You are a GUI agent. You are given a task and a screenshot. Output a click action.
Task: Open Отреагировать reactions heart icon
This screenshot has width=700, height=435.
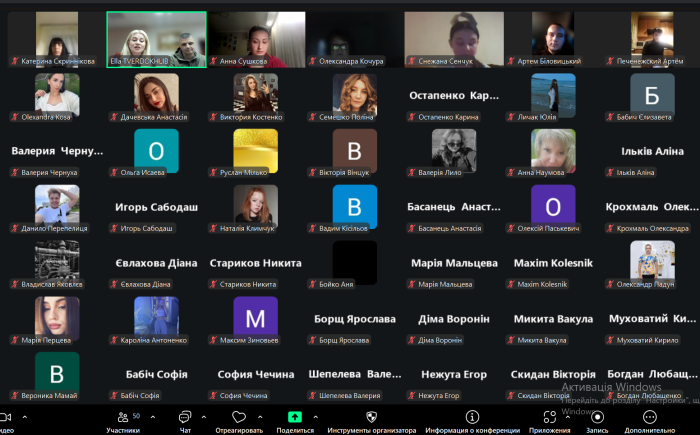[x=238, y=417]
